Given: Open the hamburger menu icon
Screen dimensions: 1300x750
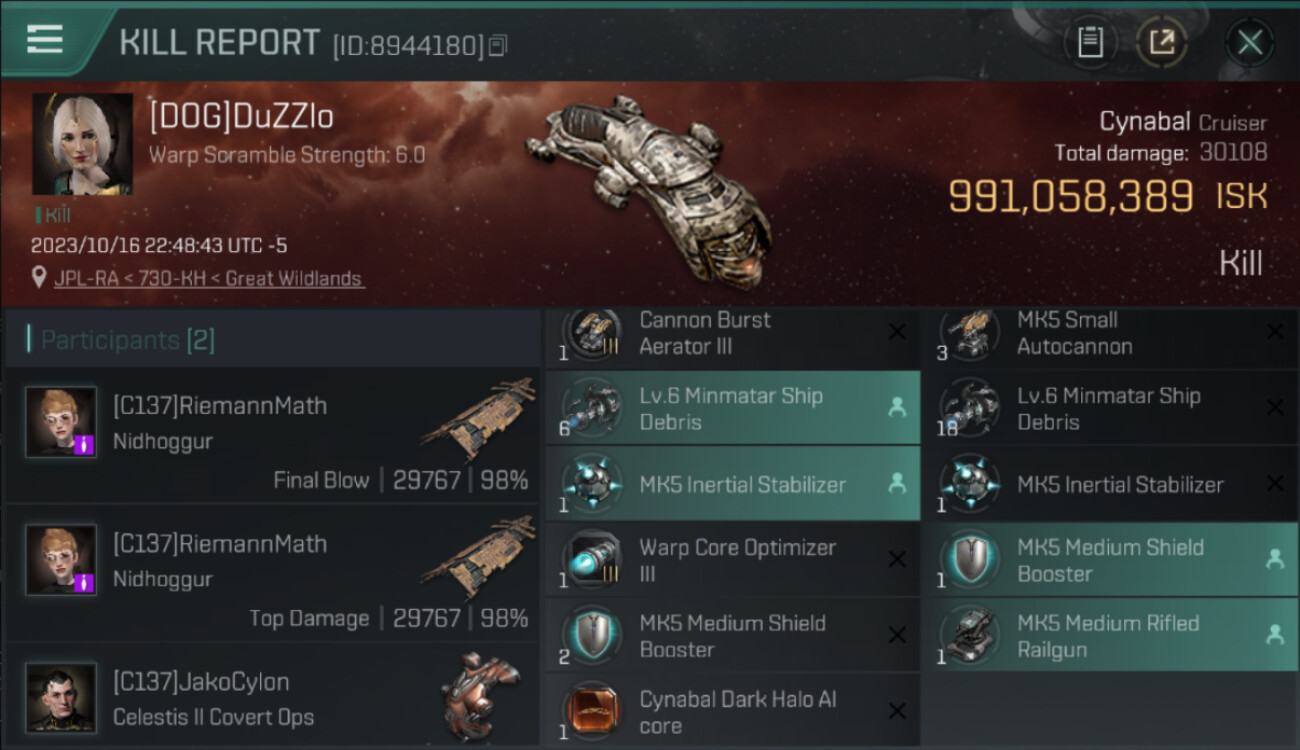Looking at the screenshot, I should 45,40.
